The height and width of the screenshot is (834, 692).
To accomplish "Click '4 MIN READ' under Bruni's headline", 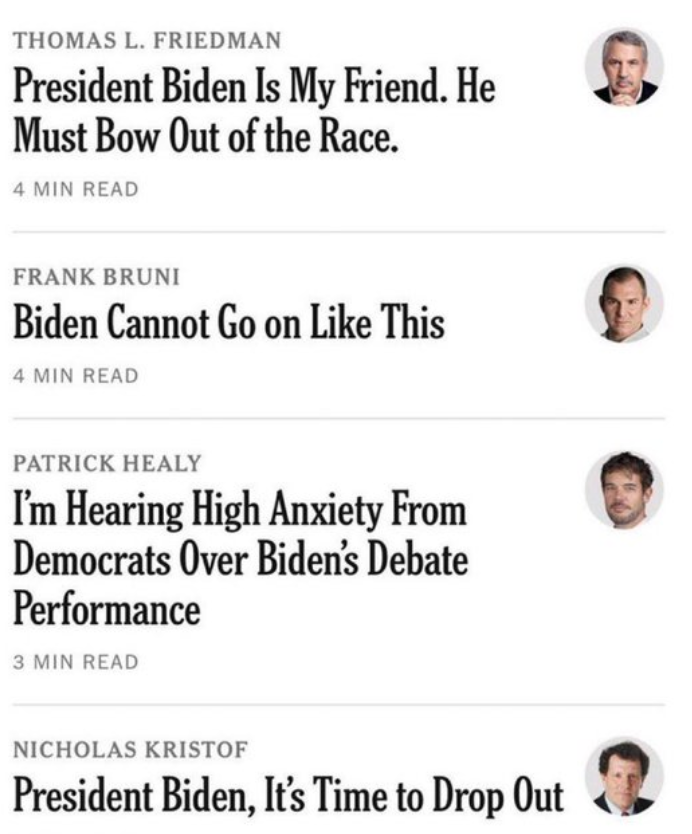I will tap(76, 376).
